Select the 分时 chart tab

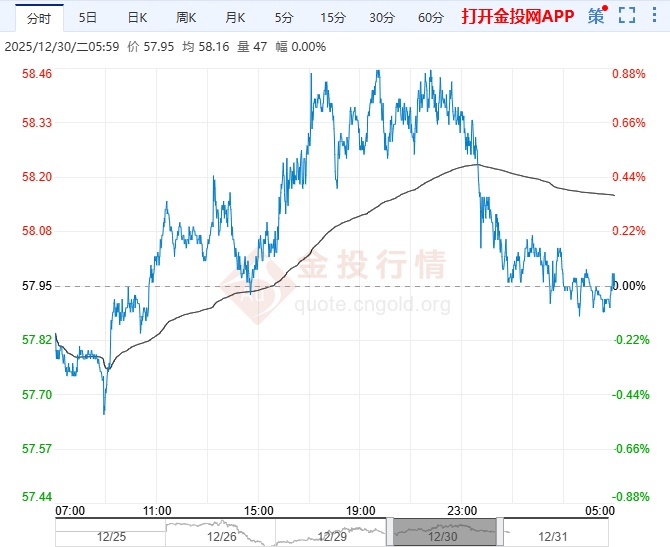[x=39, y=18]
